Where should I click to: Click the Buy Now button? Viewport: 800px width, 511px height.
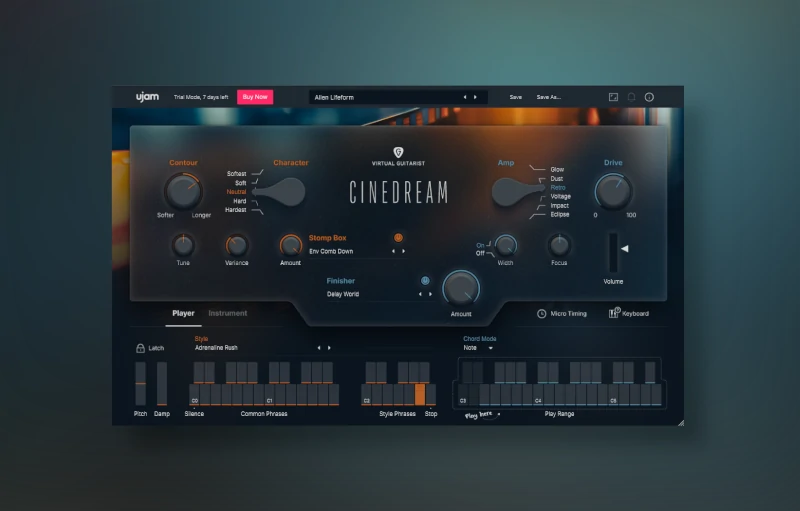click(255, 97)
